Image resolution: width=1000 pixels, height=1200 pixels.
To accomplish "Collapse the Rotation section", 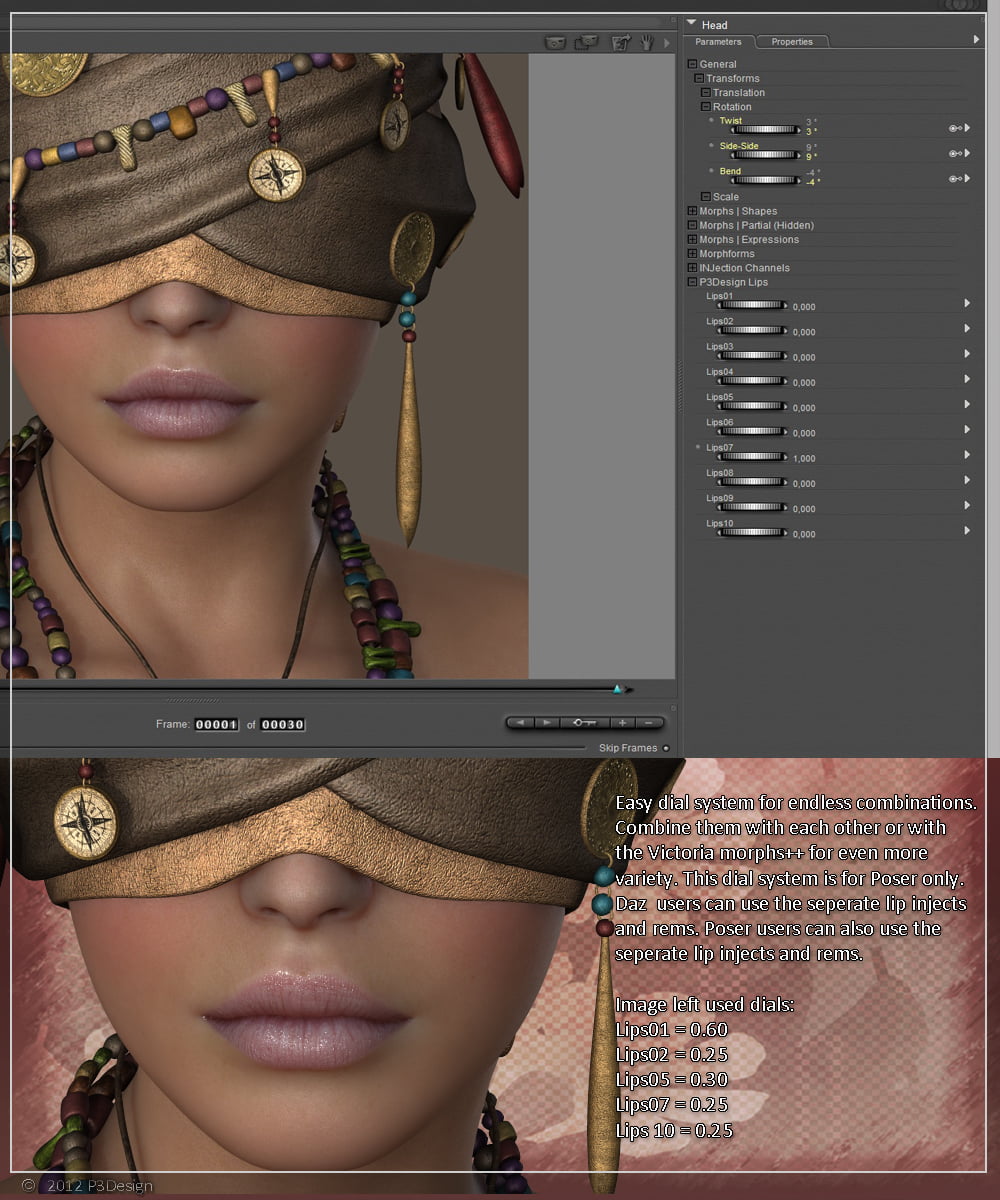I will click(707, 107).
